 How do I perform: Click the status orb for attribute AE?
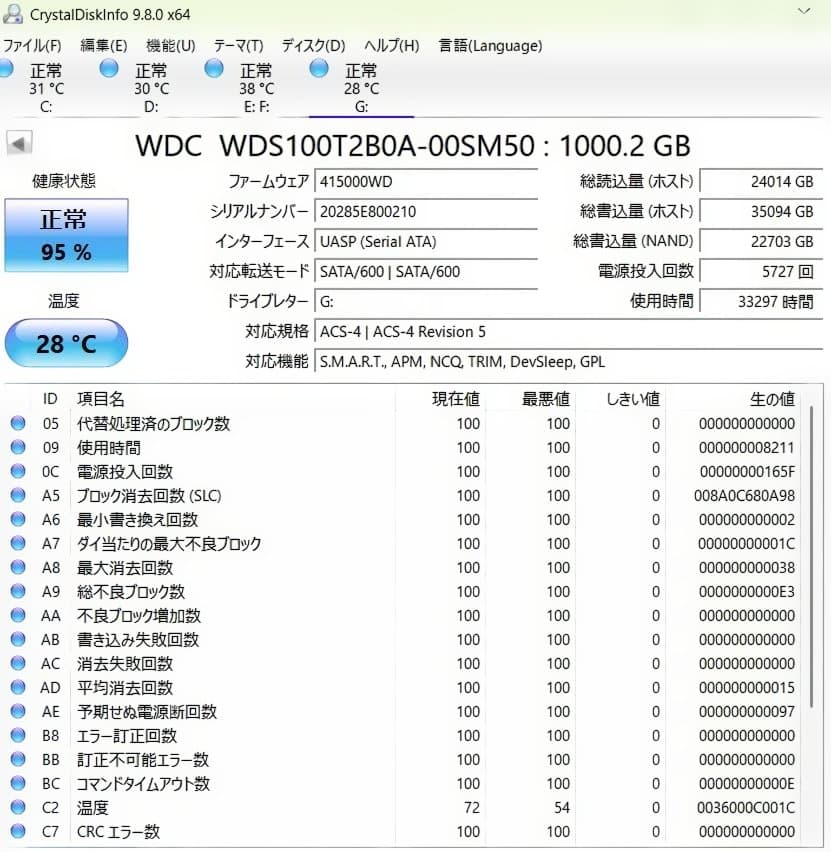click(18, 711)
